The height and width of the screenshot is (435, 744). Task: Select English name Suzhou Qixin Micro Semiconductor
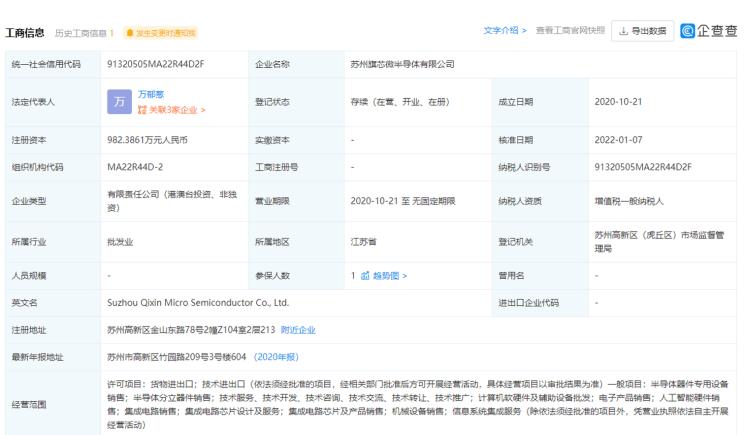pyautogui.click(x=198, y=303)
